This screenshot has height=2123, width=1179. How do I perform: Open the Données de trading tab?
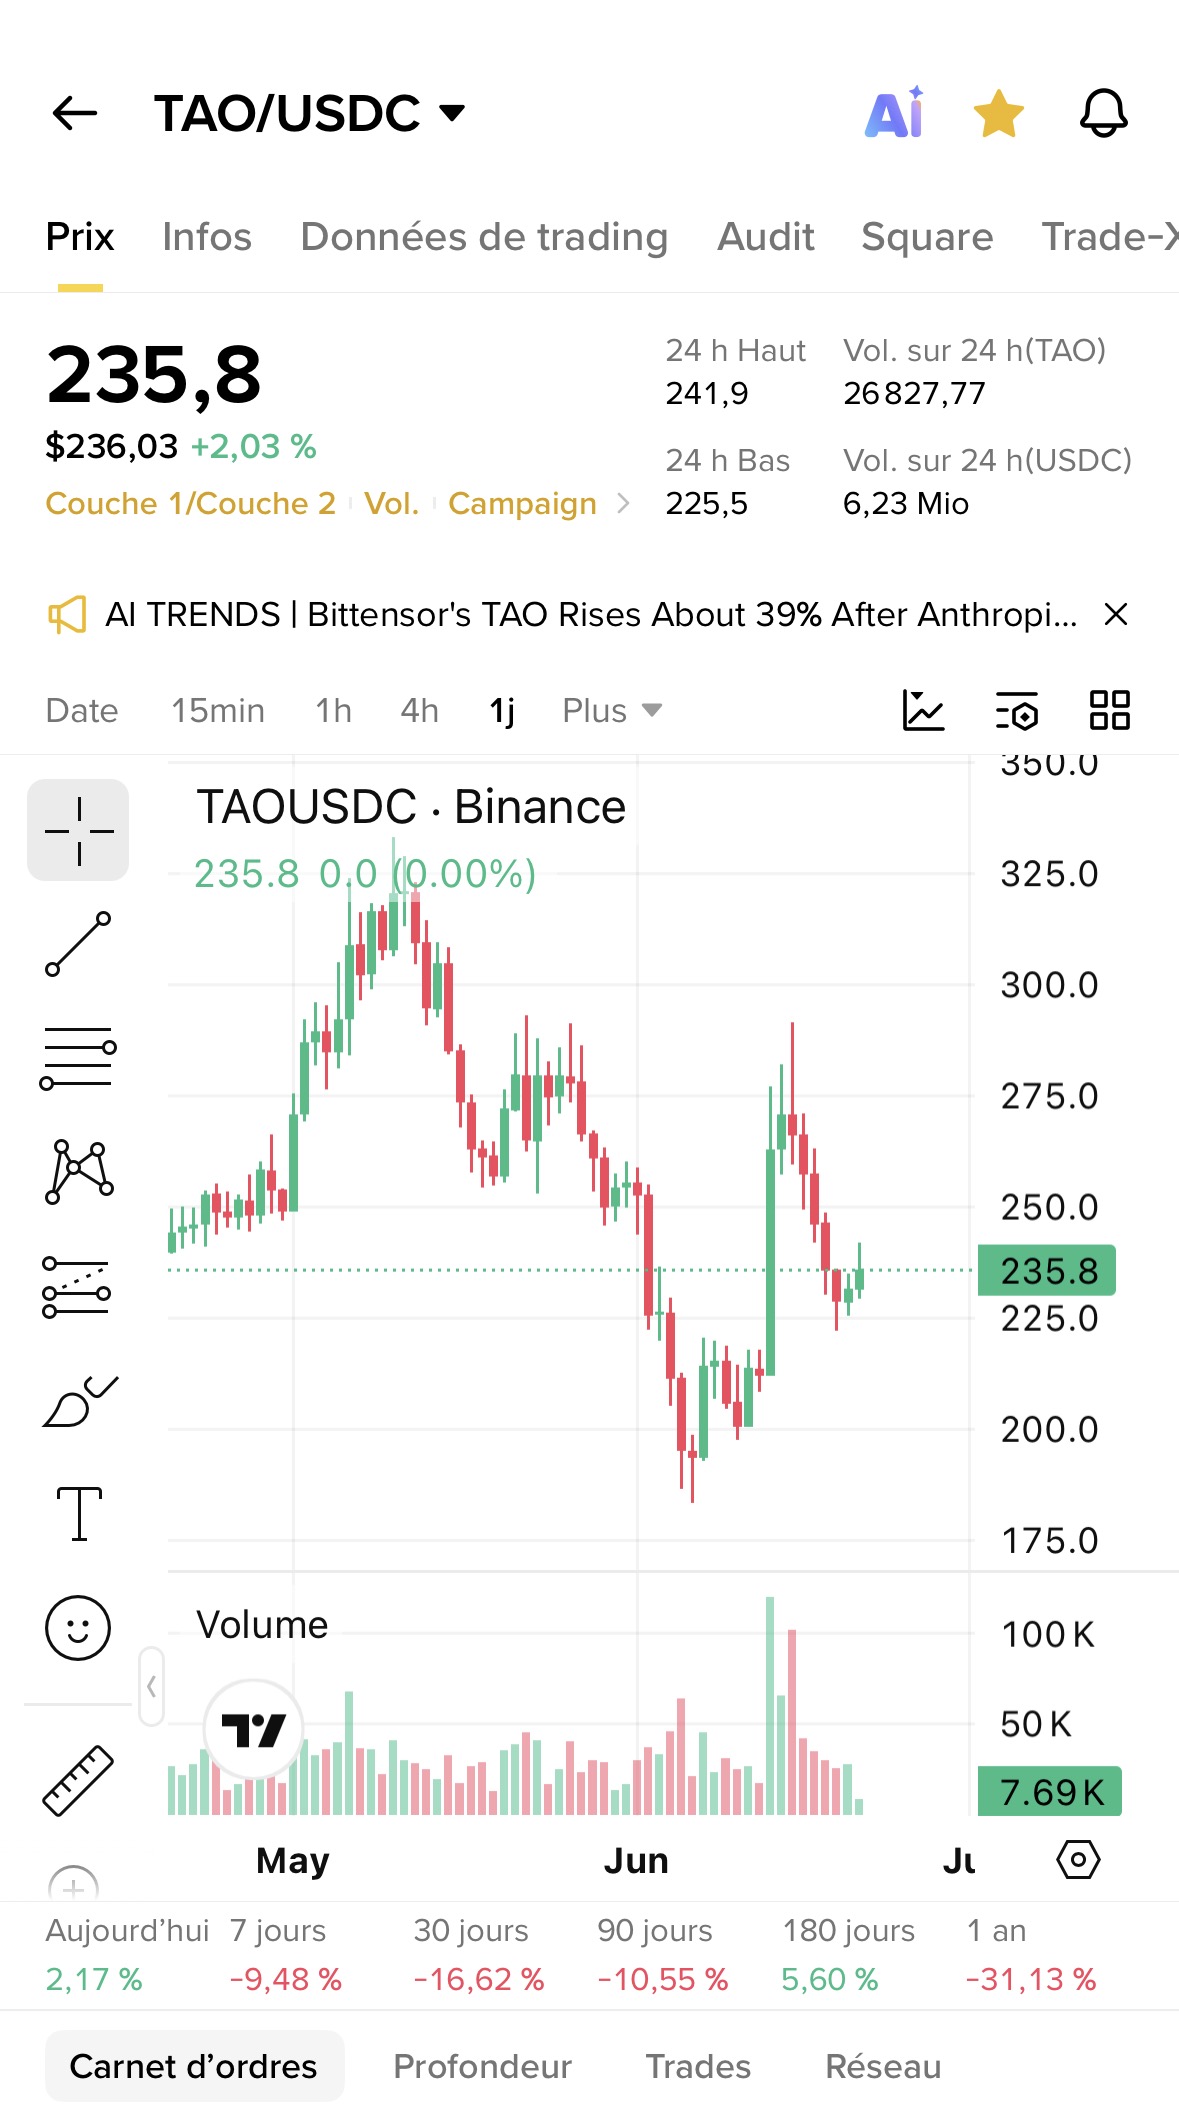point(484,237)
